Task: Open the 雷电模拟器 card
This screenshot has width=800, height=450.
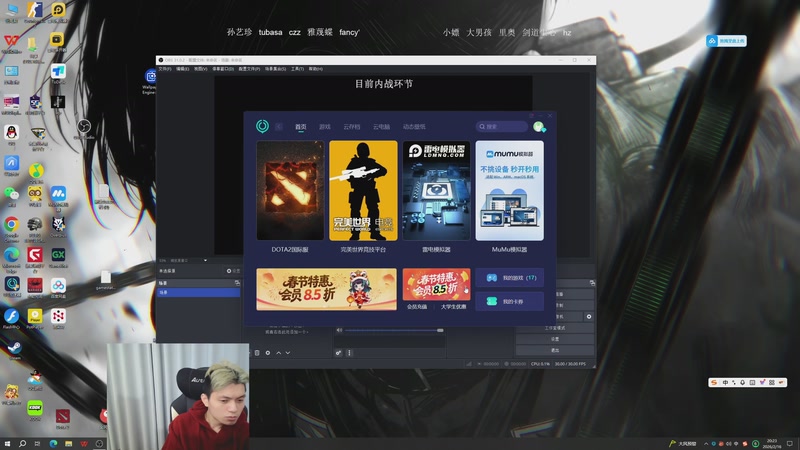Action: [436, 190]
